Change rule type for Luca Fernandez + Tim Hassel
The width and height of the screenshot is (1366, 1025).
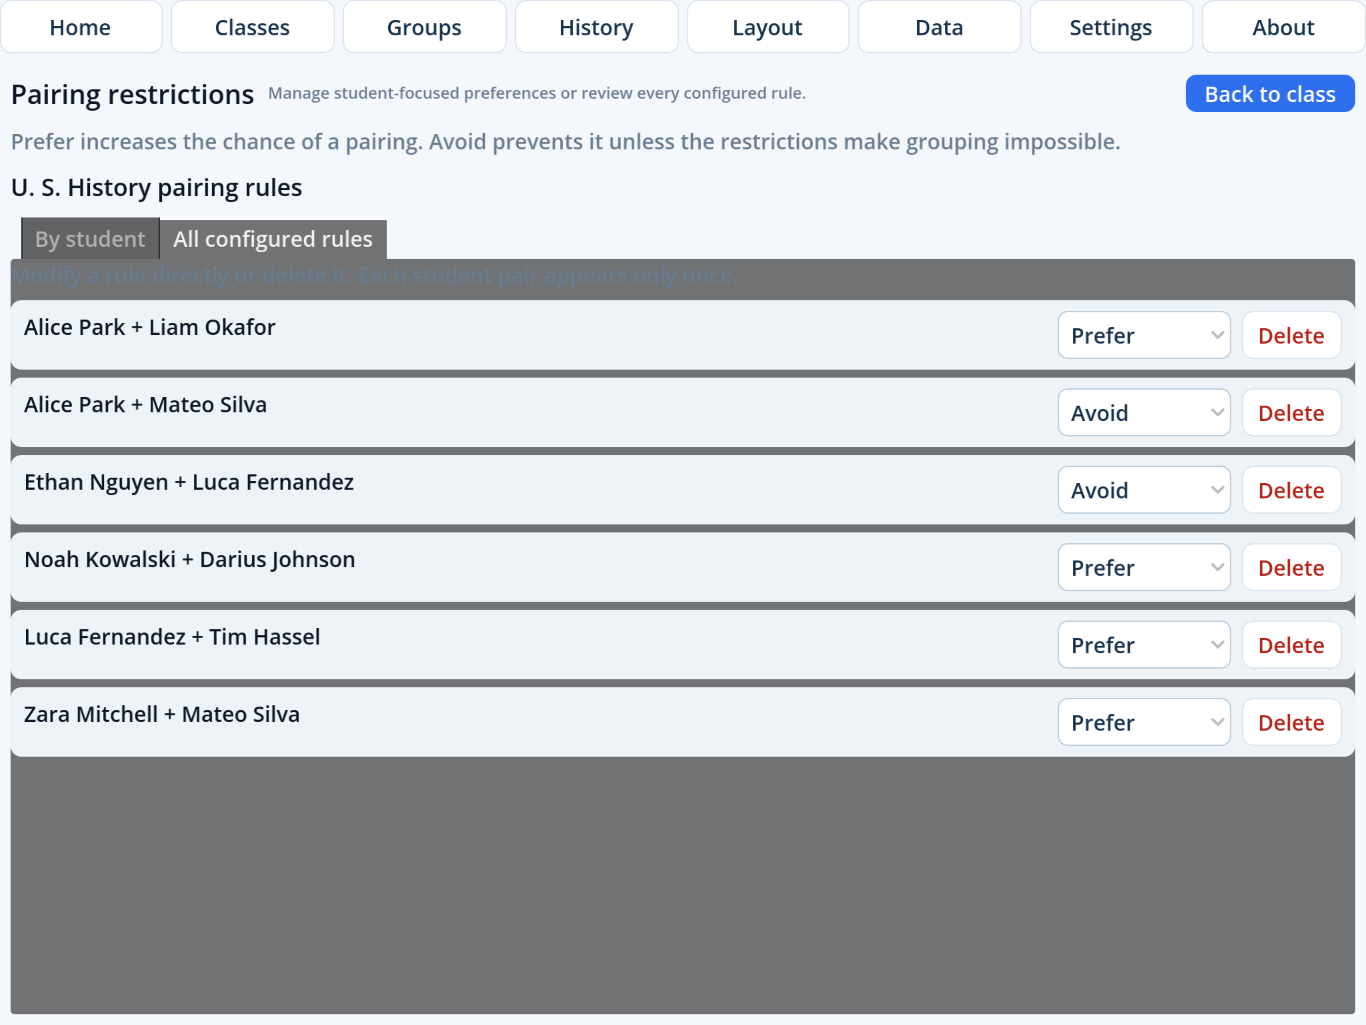(1144, 645)
